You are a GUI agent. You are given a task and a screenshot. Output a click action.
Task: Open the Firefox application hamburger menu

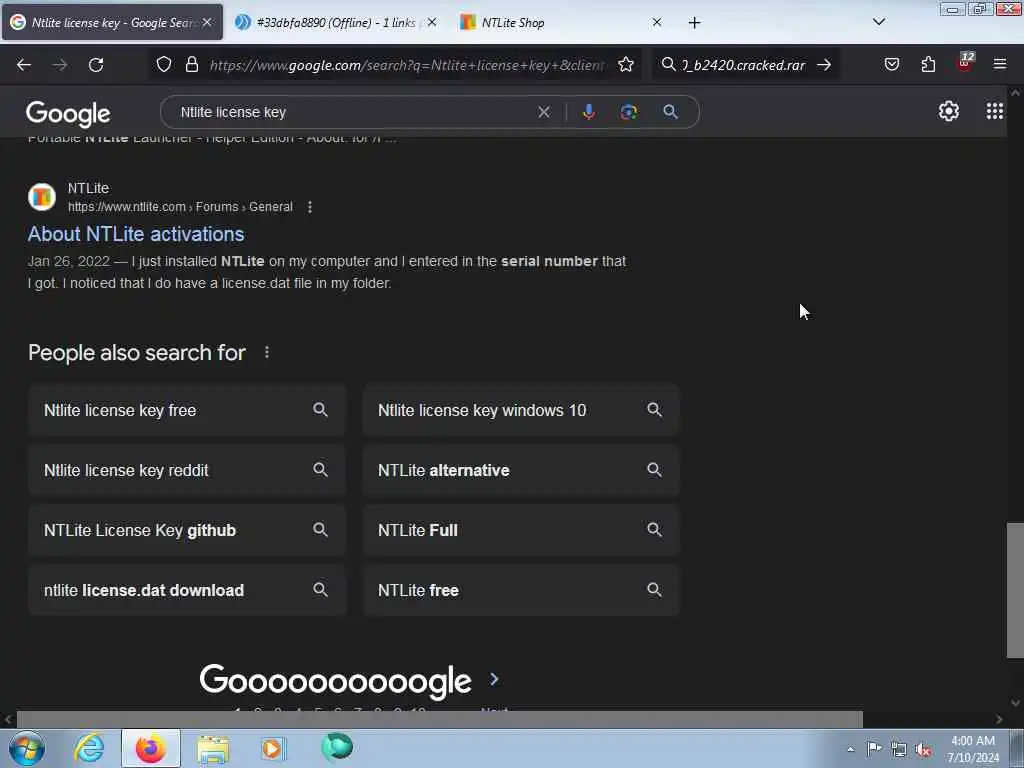(999, 64)
